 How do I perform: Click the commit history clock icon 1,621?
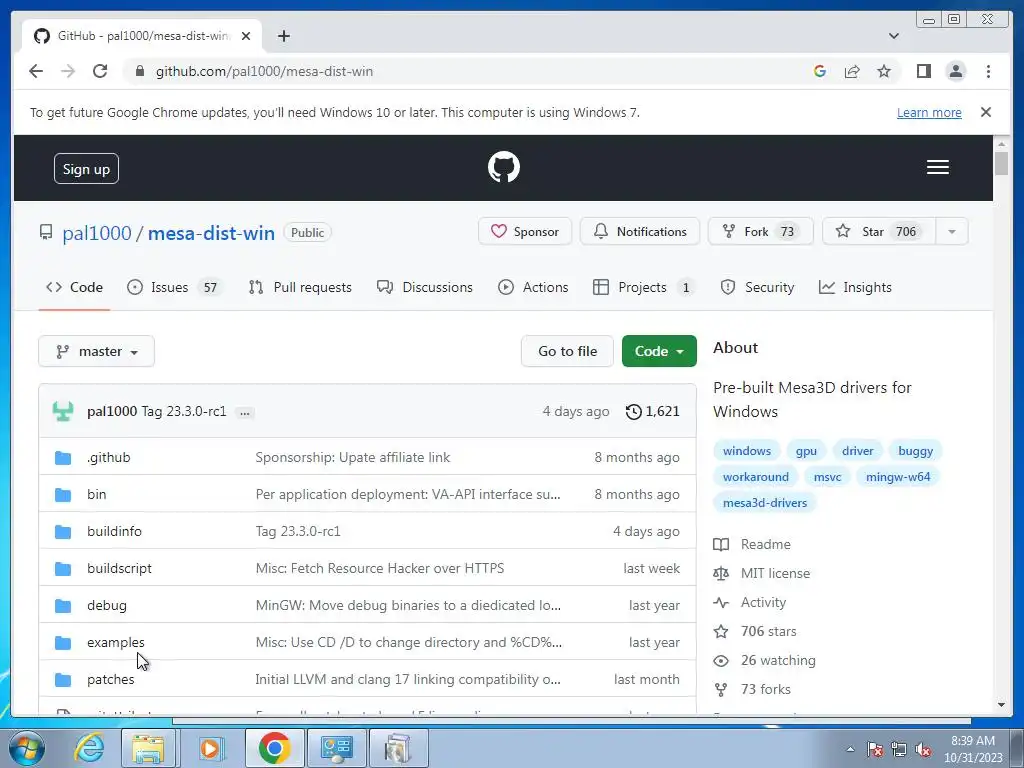coord(652,411)
